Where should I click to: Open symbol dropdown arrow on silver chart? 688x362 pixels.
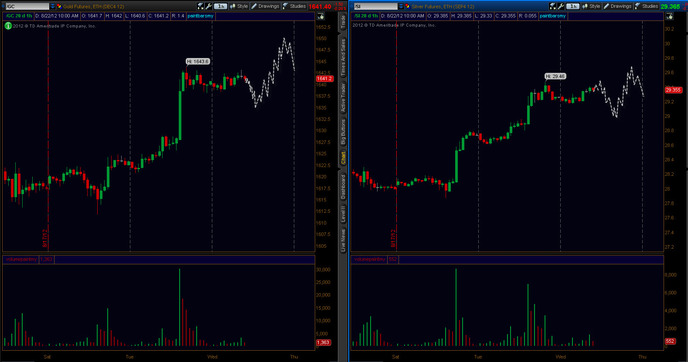[401, 6]
